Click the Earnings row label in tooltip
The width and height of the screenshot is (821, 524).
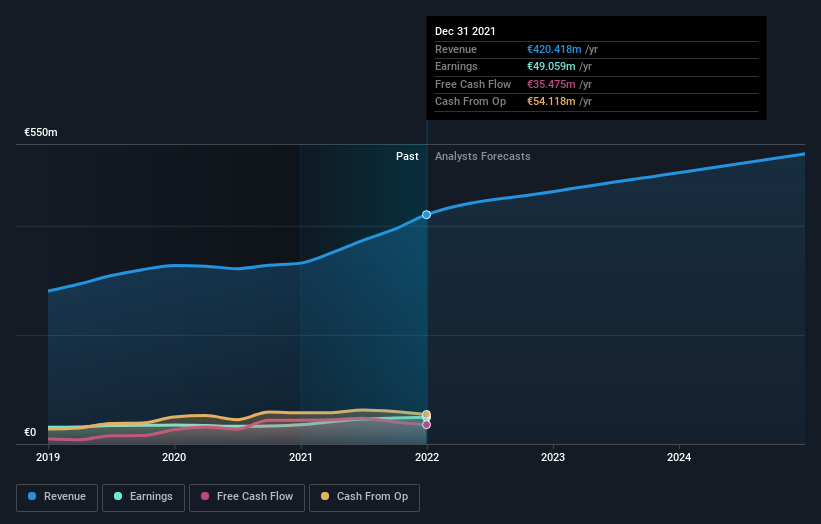[x=456, y=66]
